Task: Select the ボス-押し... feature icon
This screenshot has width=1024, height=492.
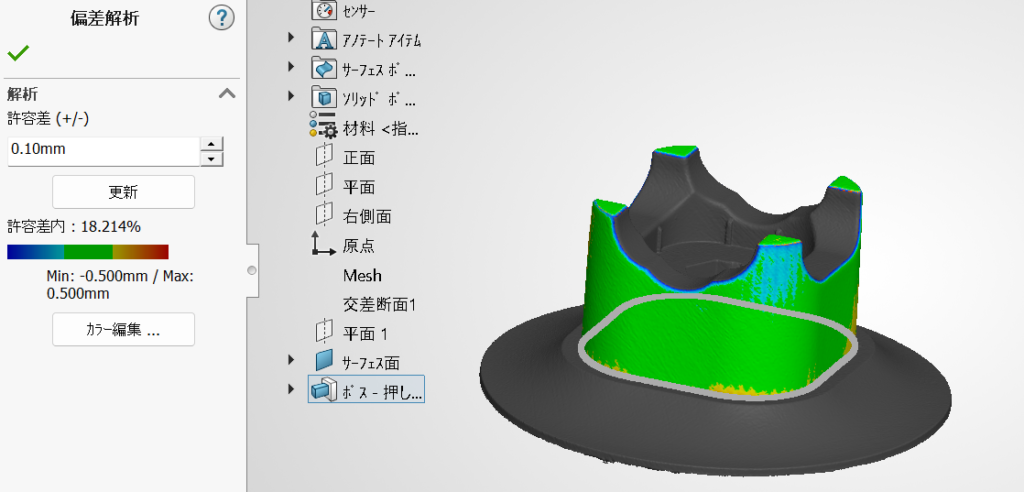Action: [x=324, y=391]
